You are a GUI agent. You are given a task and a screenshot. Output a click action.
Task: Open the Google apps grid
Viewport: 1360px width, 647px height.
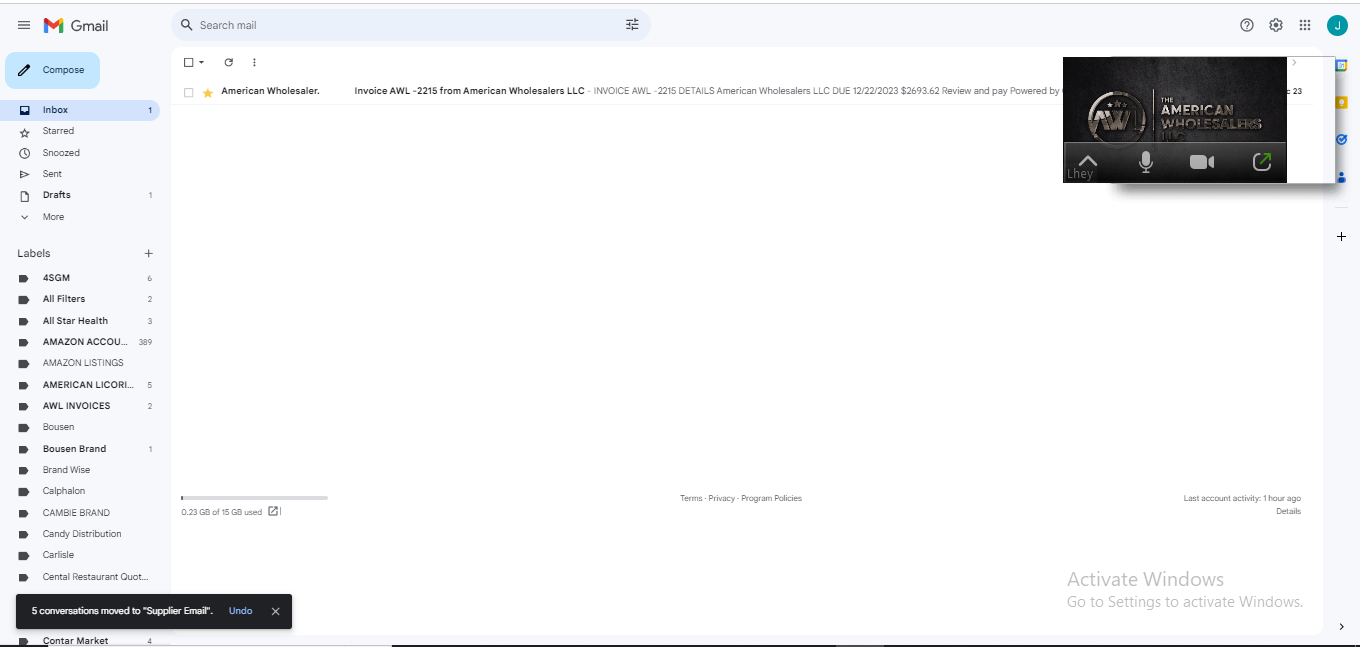[x=1305, y=25]
